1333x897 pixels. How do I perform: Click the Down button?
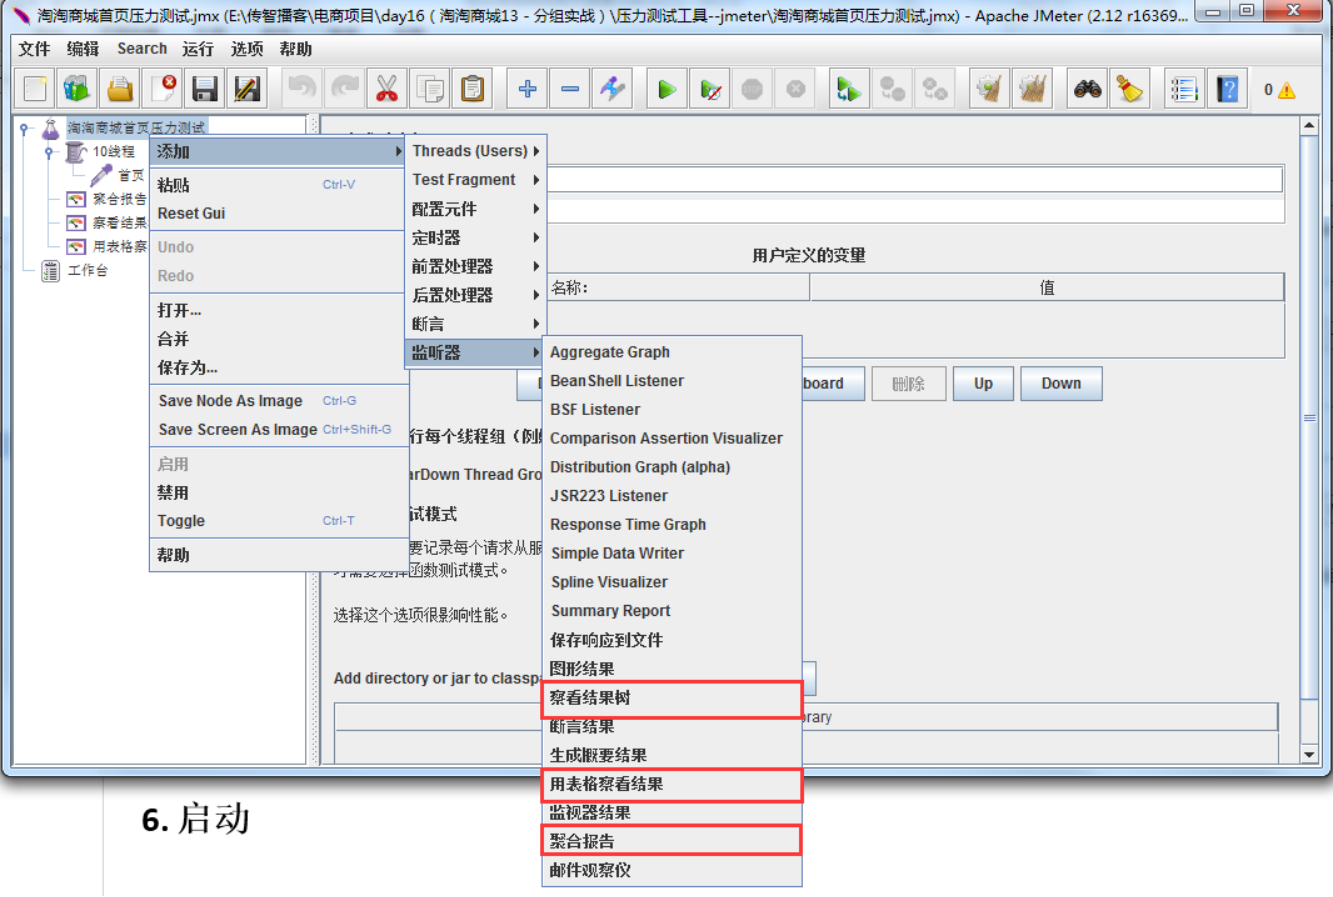click(x=1061, y=383)
